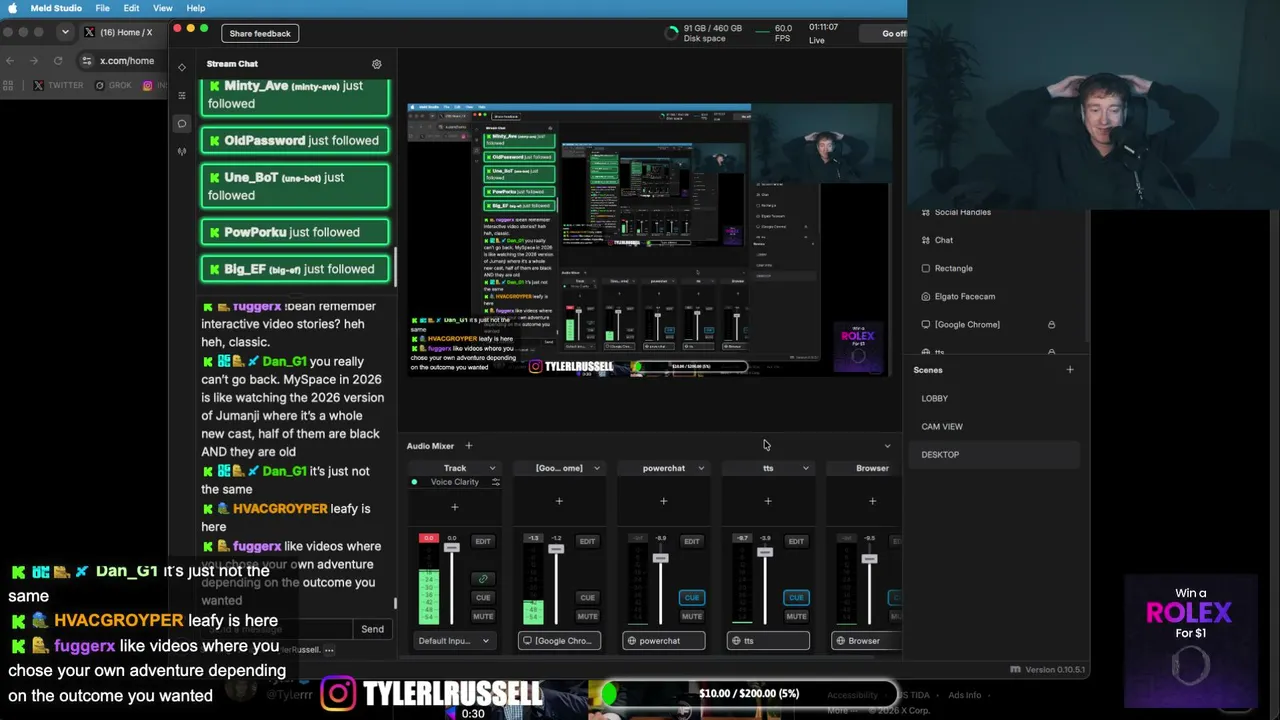Mute the powerchat channel
This screenshot has height=720, width=1280.
[x=692, y=616]
